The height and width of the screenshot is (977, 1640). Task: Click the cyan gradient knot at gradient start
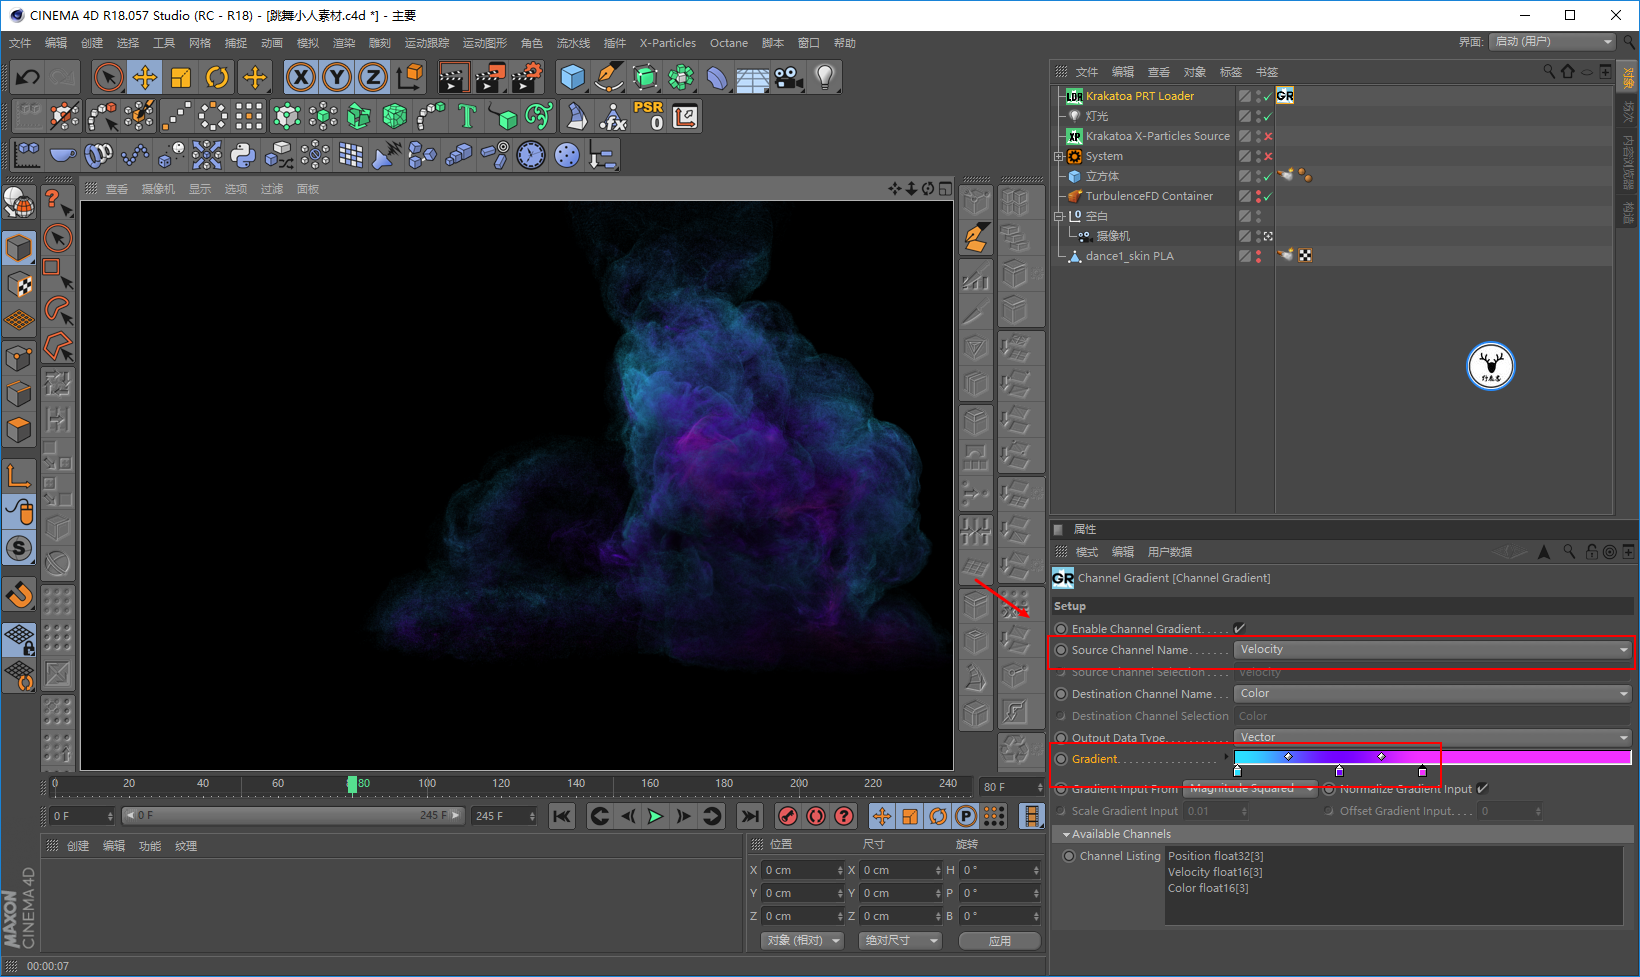coord(1238,771)
